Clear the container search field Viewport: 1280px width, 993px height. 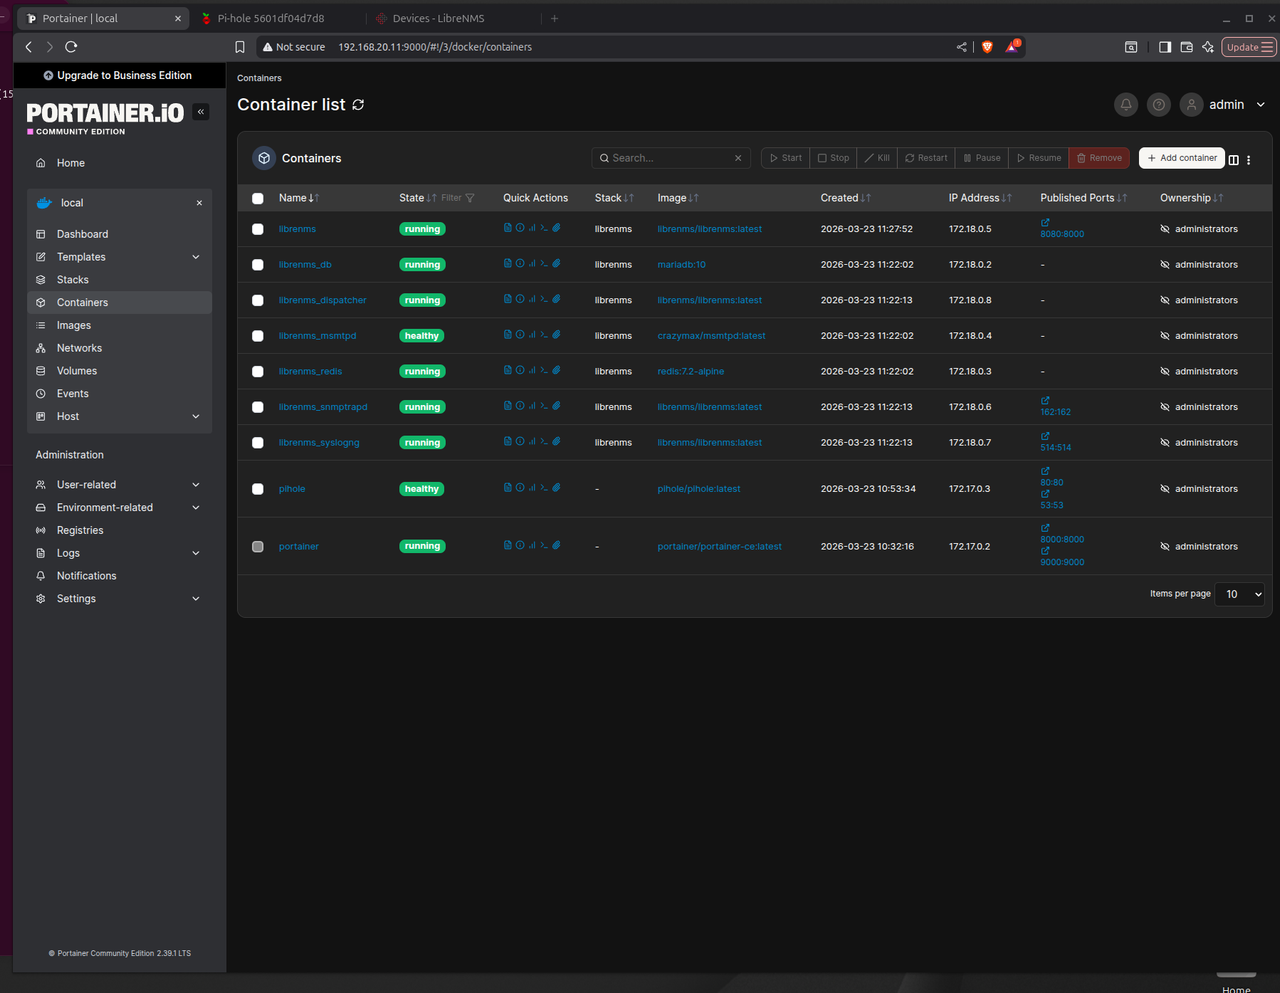coord(738,158)
